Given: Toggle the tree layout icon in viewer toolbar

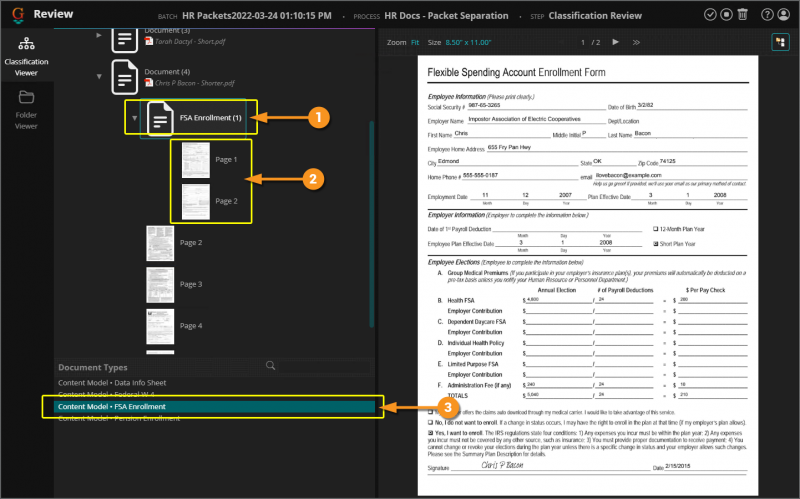Looking at the screenshot, I should pyautogui.click(x=780, y=42).
